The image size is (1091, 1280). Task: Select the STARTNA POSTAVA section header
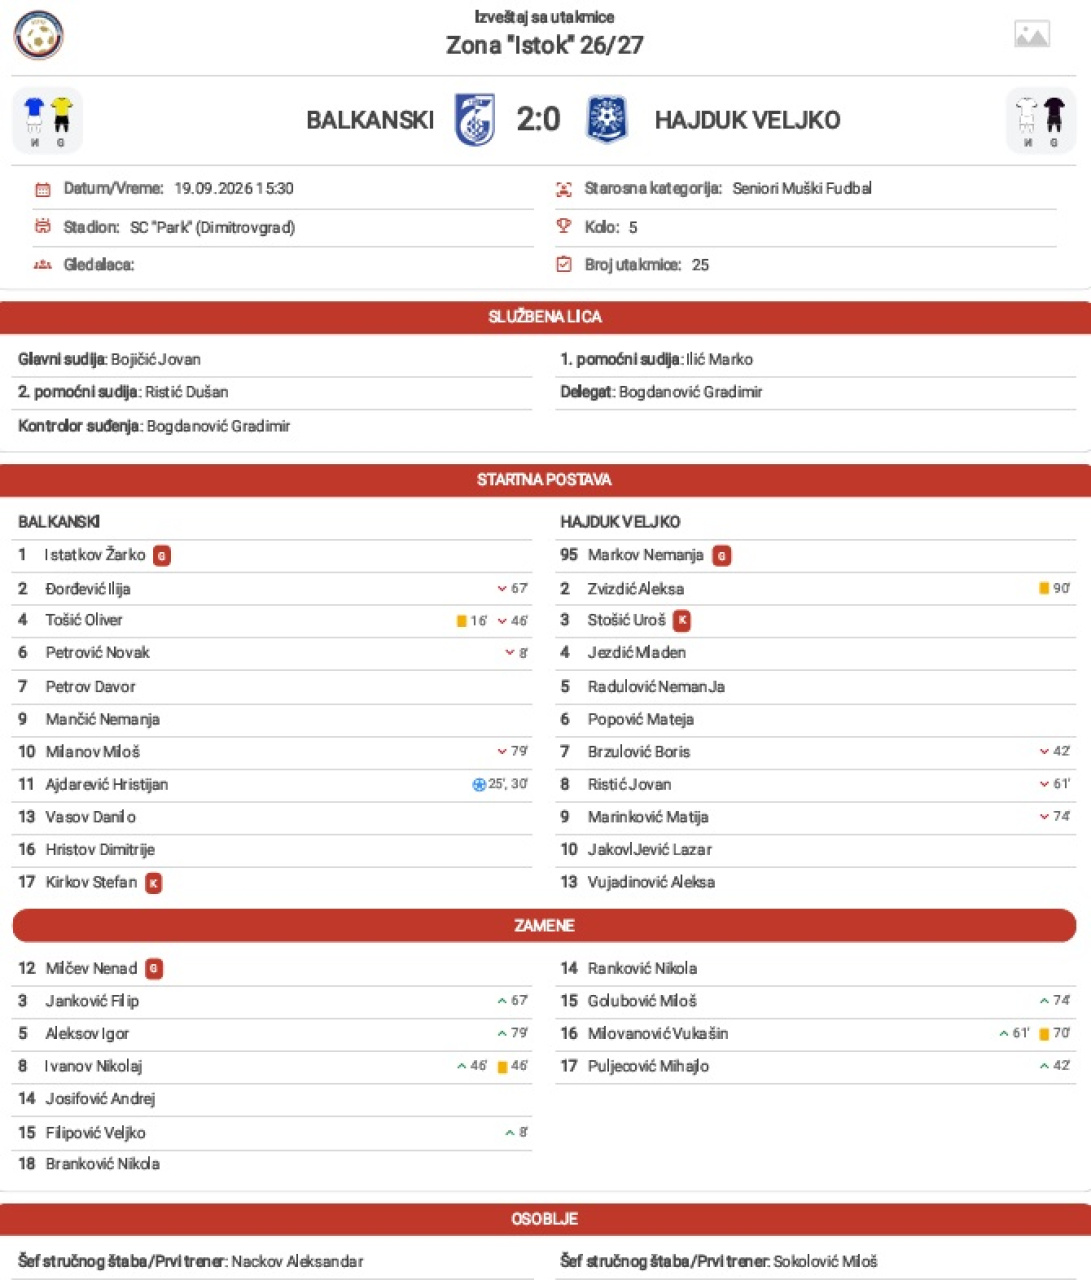pos(545,480)
